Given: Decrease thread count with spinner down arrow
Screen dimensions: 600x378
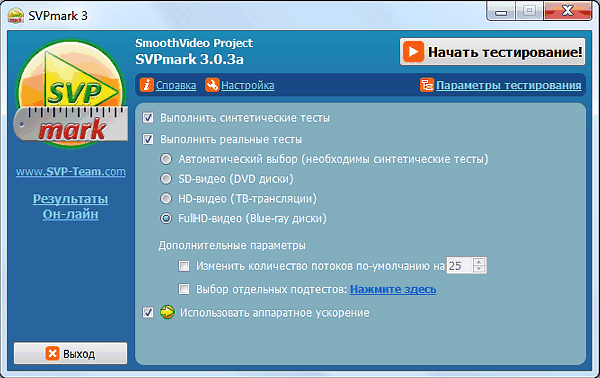Looking at the screenshot, I should (x=479, y=269).
